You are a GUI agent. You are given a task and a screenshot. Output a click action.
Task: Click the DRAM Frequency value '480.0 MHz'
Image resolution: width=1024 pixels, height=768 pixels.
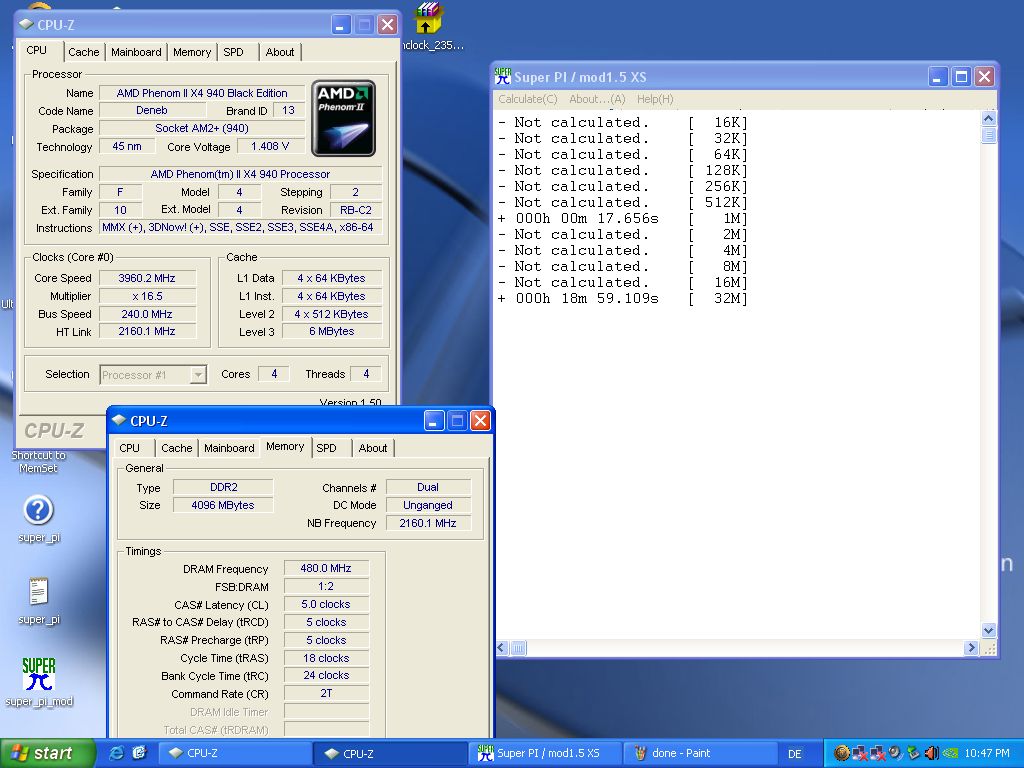click(x=326, y=568)
